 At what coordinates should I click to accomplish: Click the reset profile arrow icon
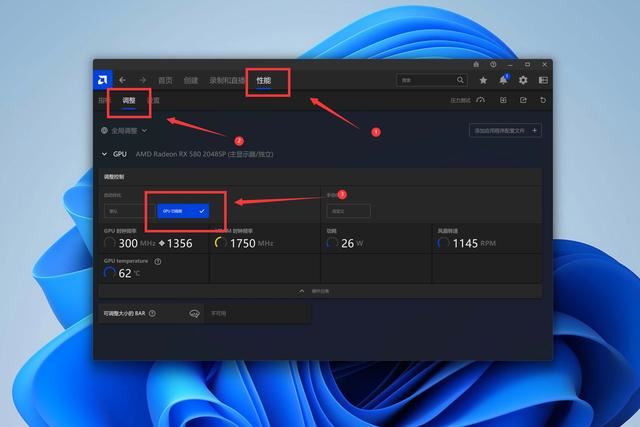[543, 100]
